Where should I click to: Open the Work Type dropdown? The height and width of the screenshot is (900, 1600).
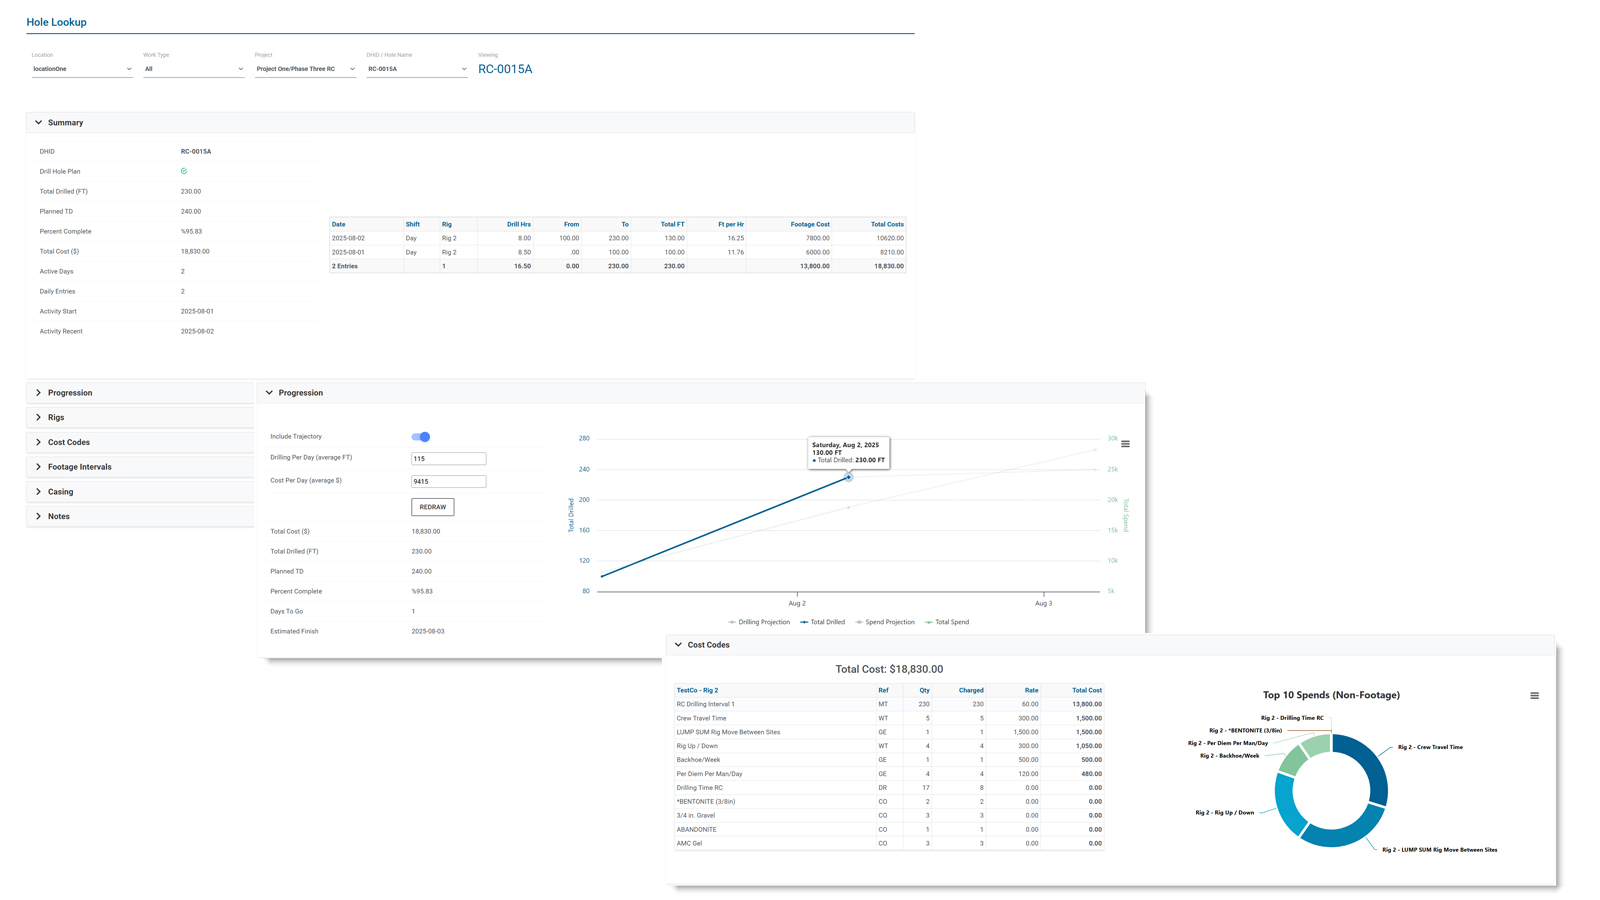click(x=193, y=69)
